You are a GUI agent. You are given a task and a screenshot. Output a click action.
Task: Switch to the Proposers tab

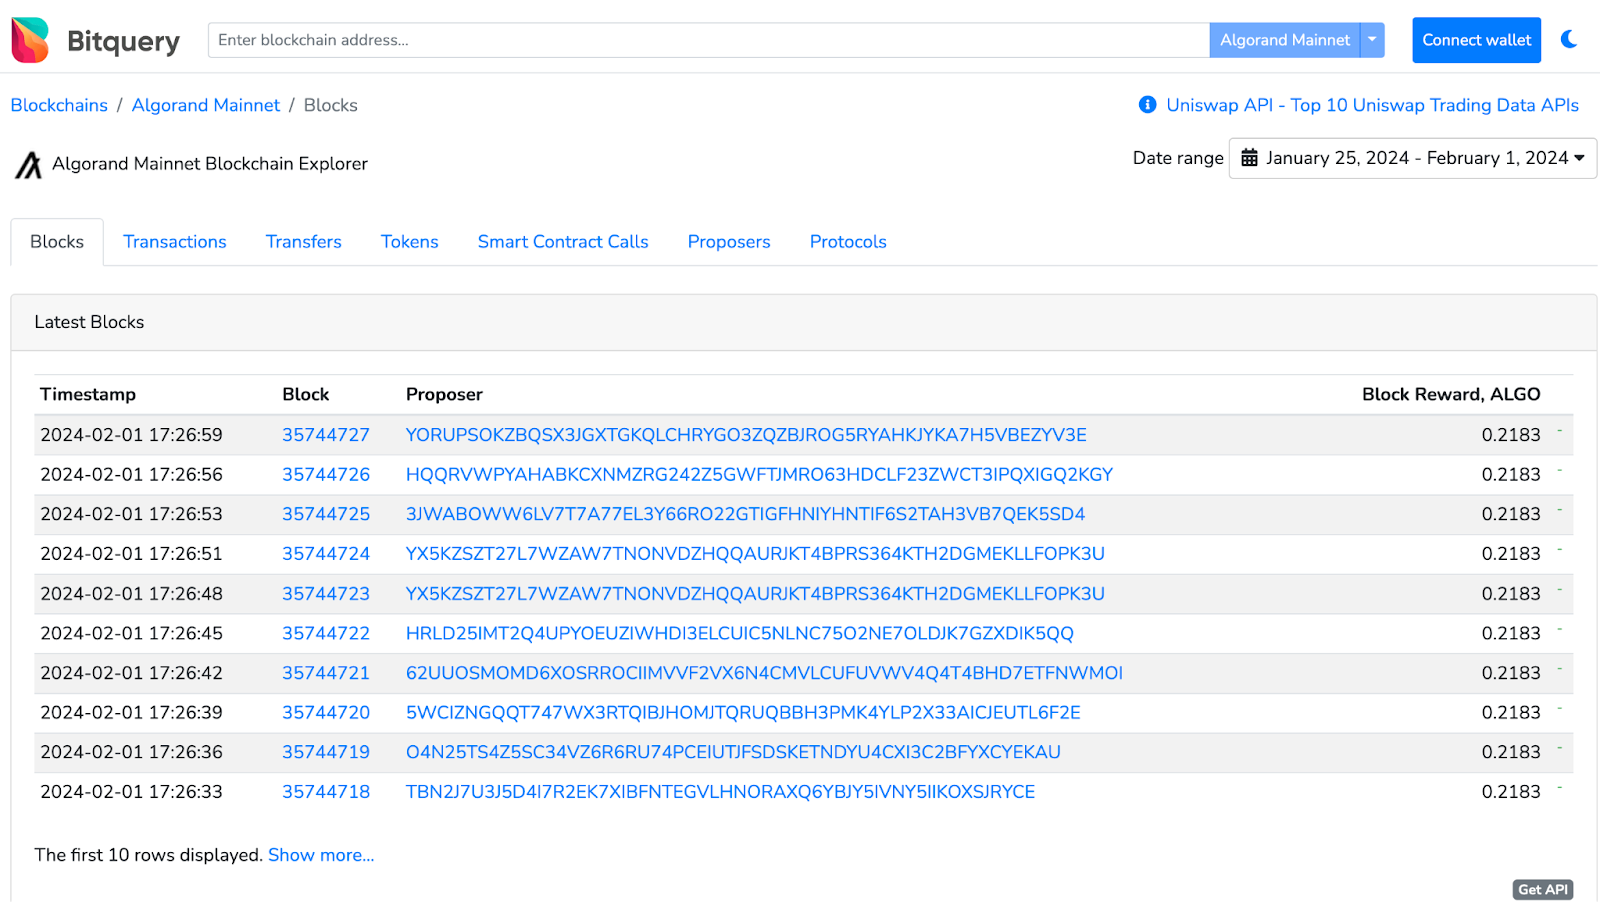(x=729, y=242)
